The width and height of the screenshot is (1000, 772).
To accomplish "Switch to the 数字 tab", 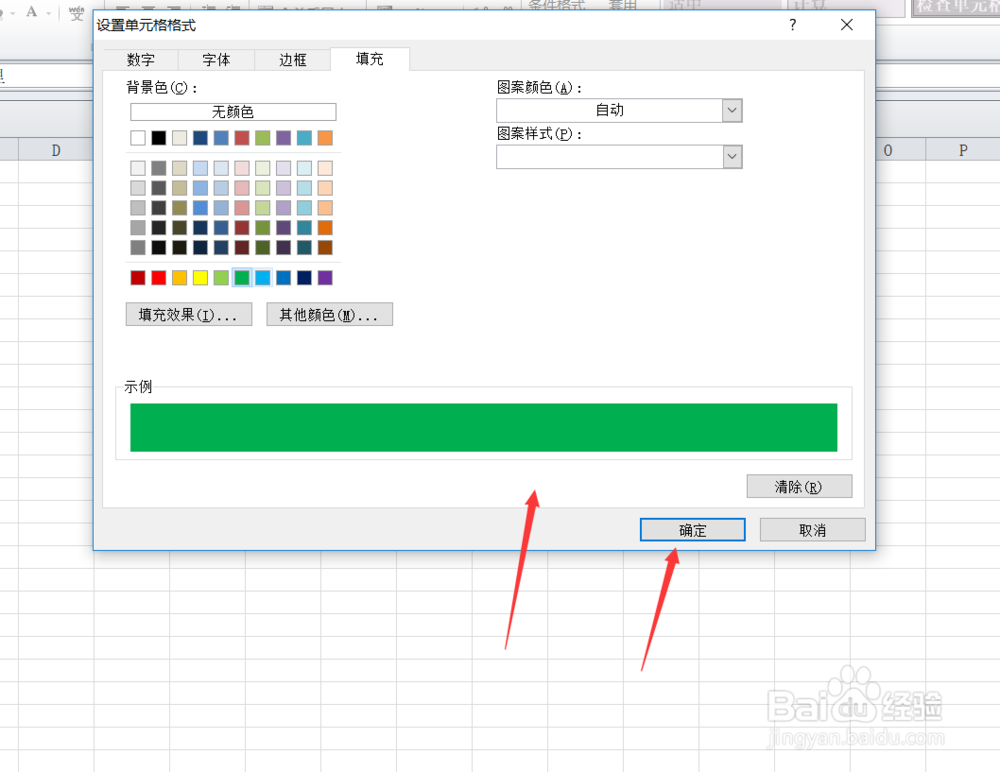I will (x=141, y=59).
